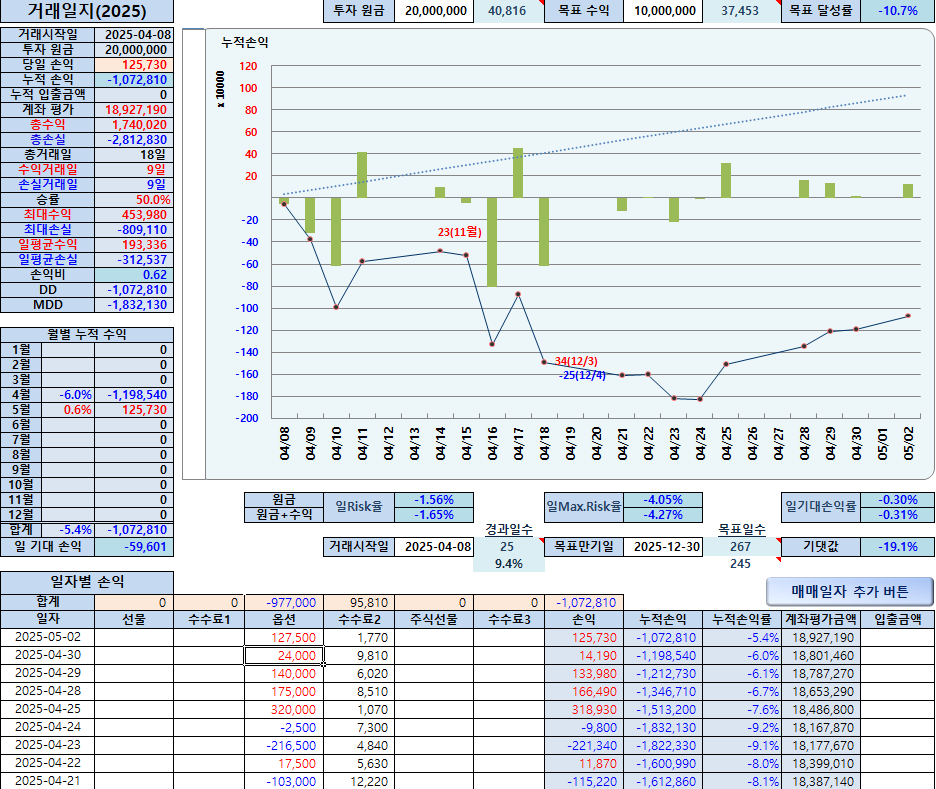Click the 4월 monthly profit -1,198,540
This screenshot has height=789, width=936.
pyautogui.click(x=134, y=395)
